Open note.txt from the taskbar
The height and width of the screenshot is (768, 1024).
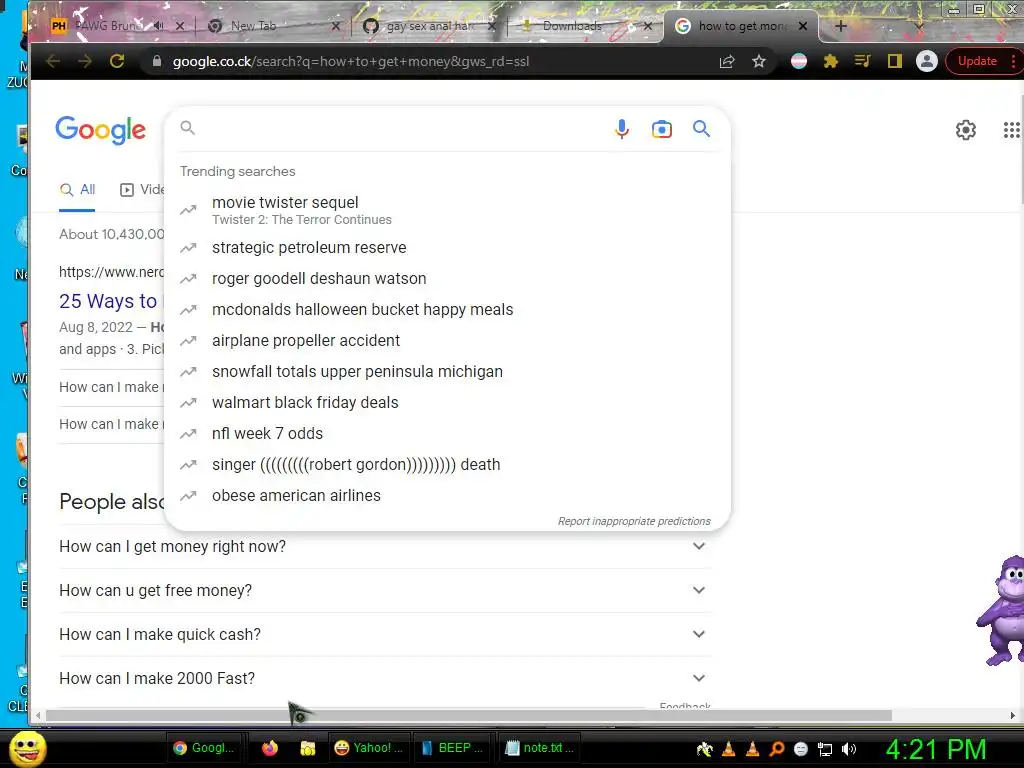tap(539, 748)
